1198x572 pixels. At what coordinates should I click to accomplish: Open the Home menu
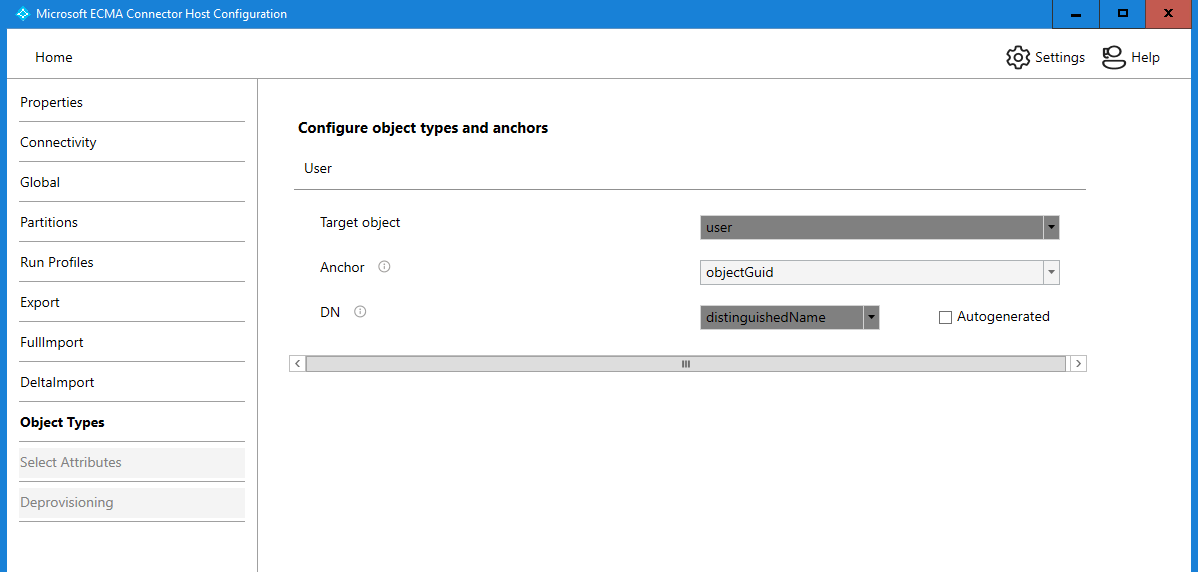(x=54, y=58)
